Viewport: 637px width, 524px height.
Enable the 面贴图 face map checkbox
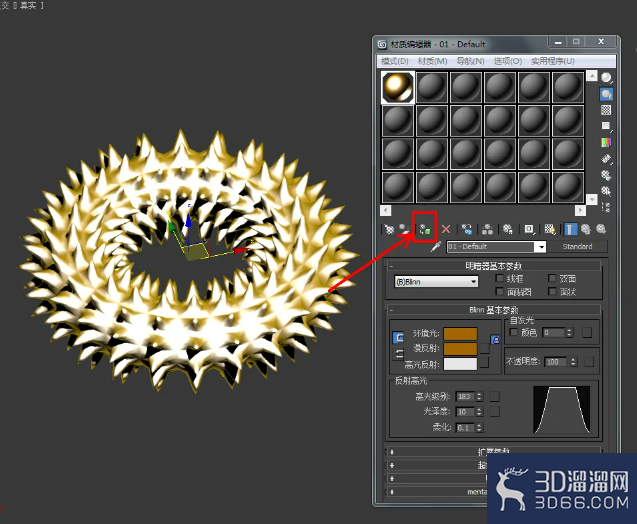click(500, 291)
